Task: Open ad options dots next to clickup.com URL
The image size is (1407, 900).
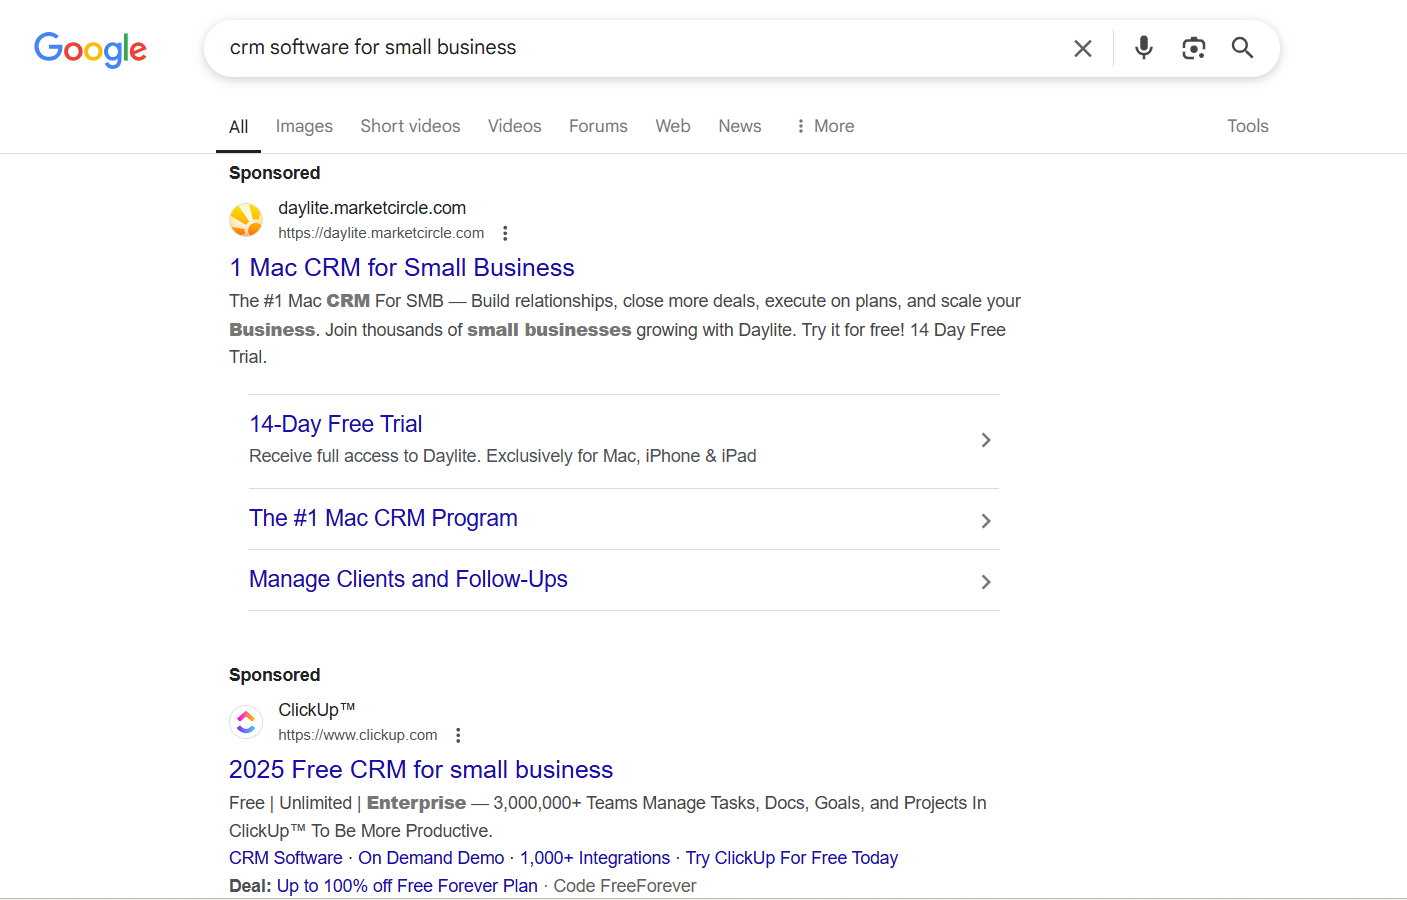Action: point(458,735)
